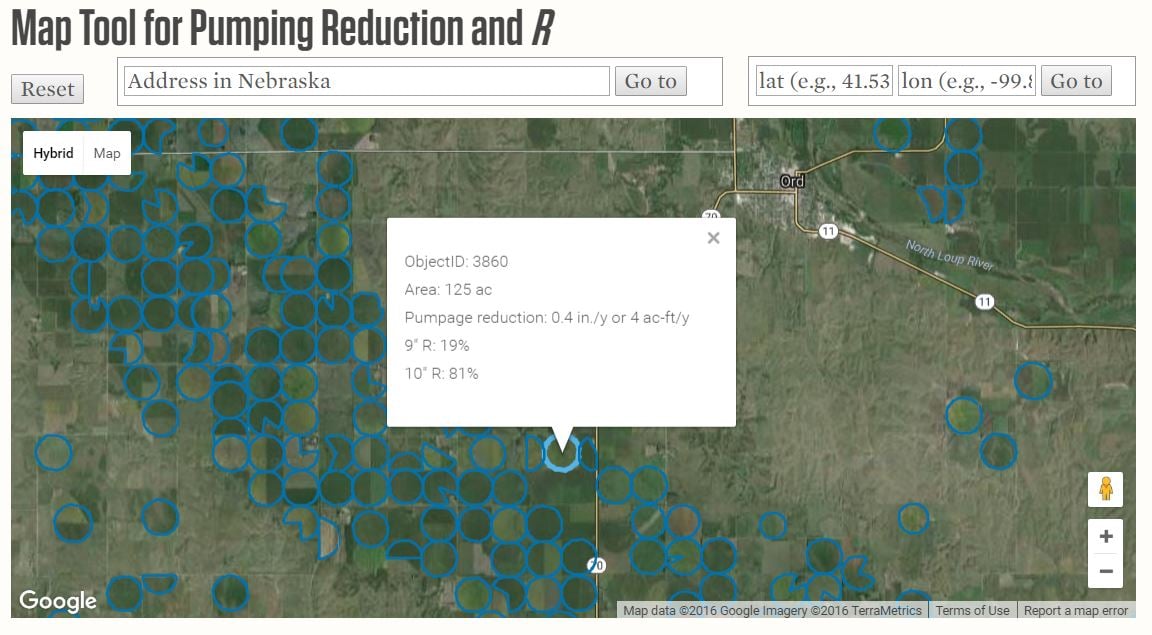Switch to Map view mode

[x=106, y=153]
